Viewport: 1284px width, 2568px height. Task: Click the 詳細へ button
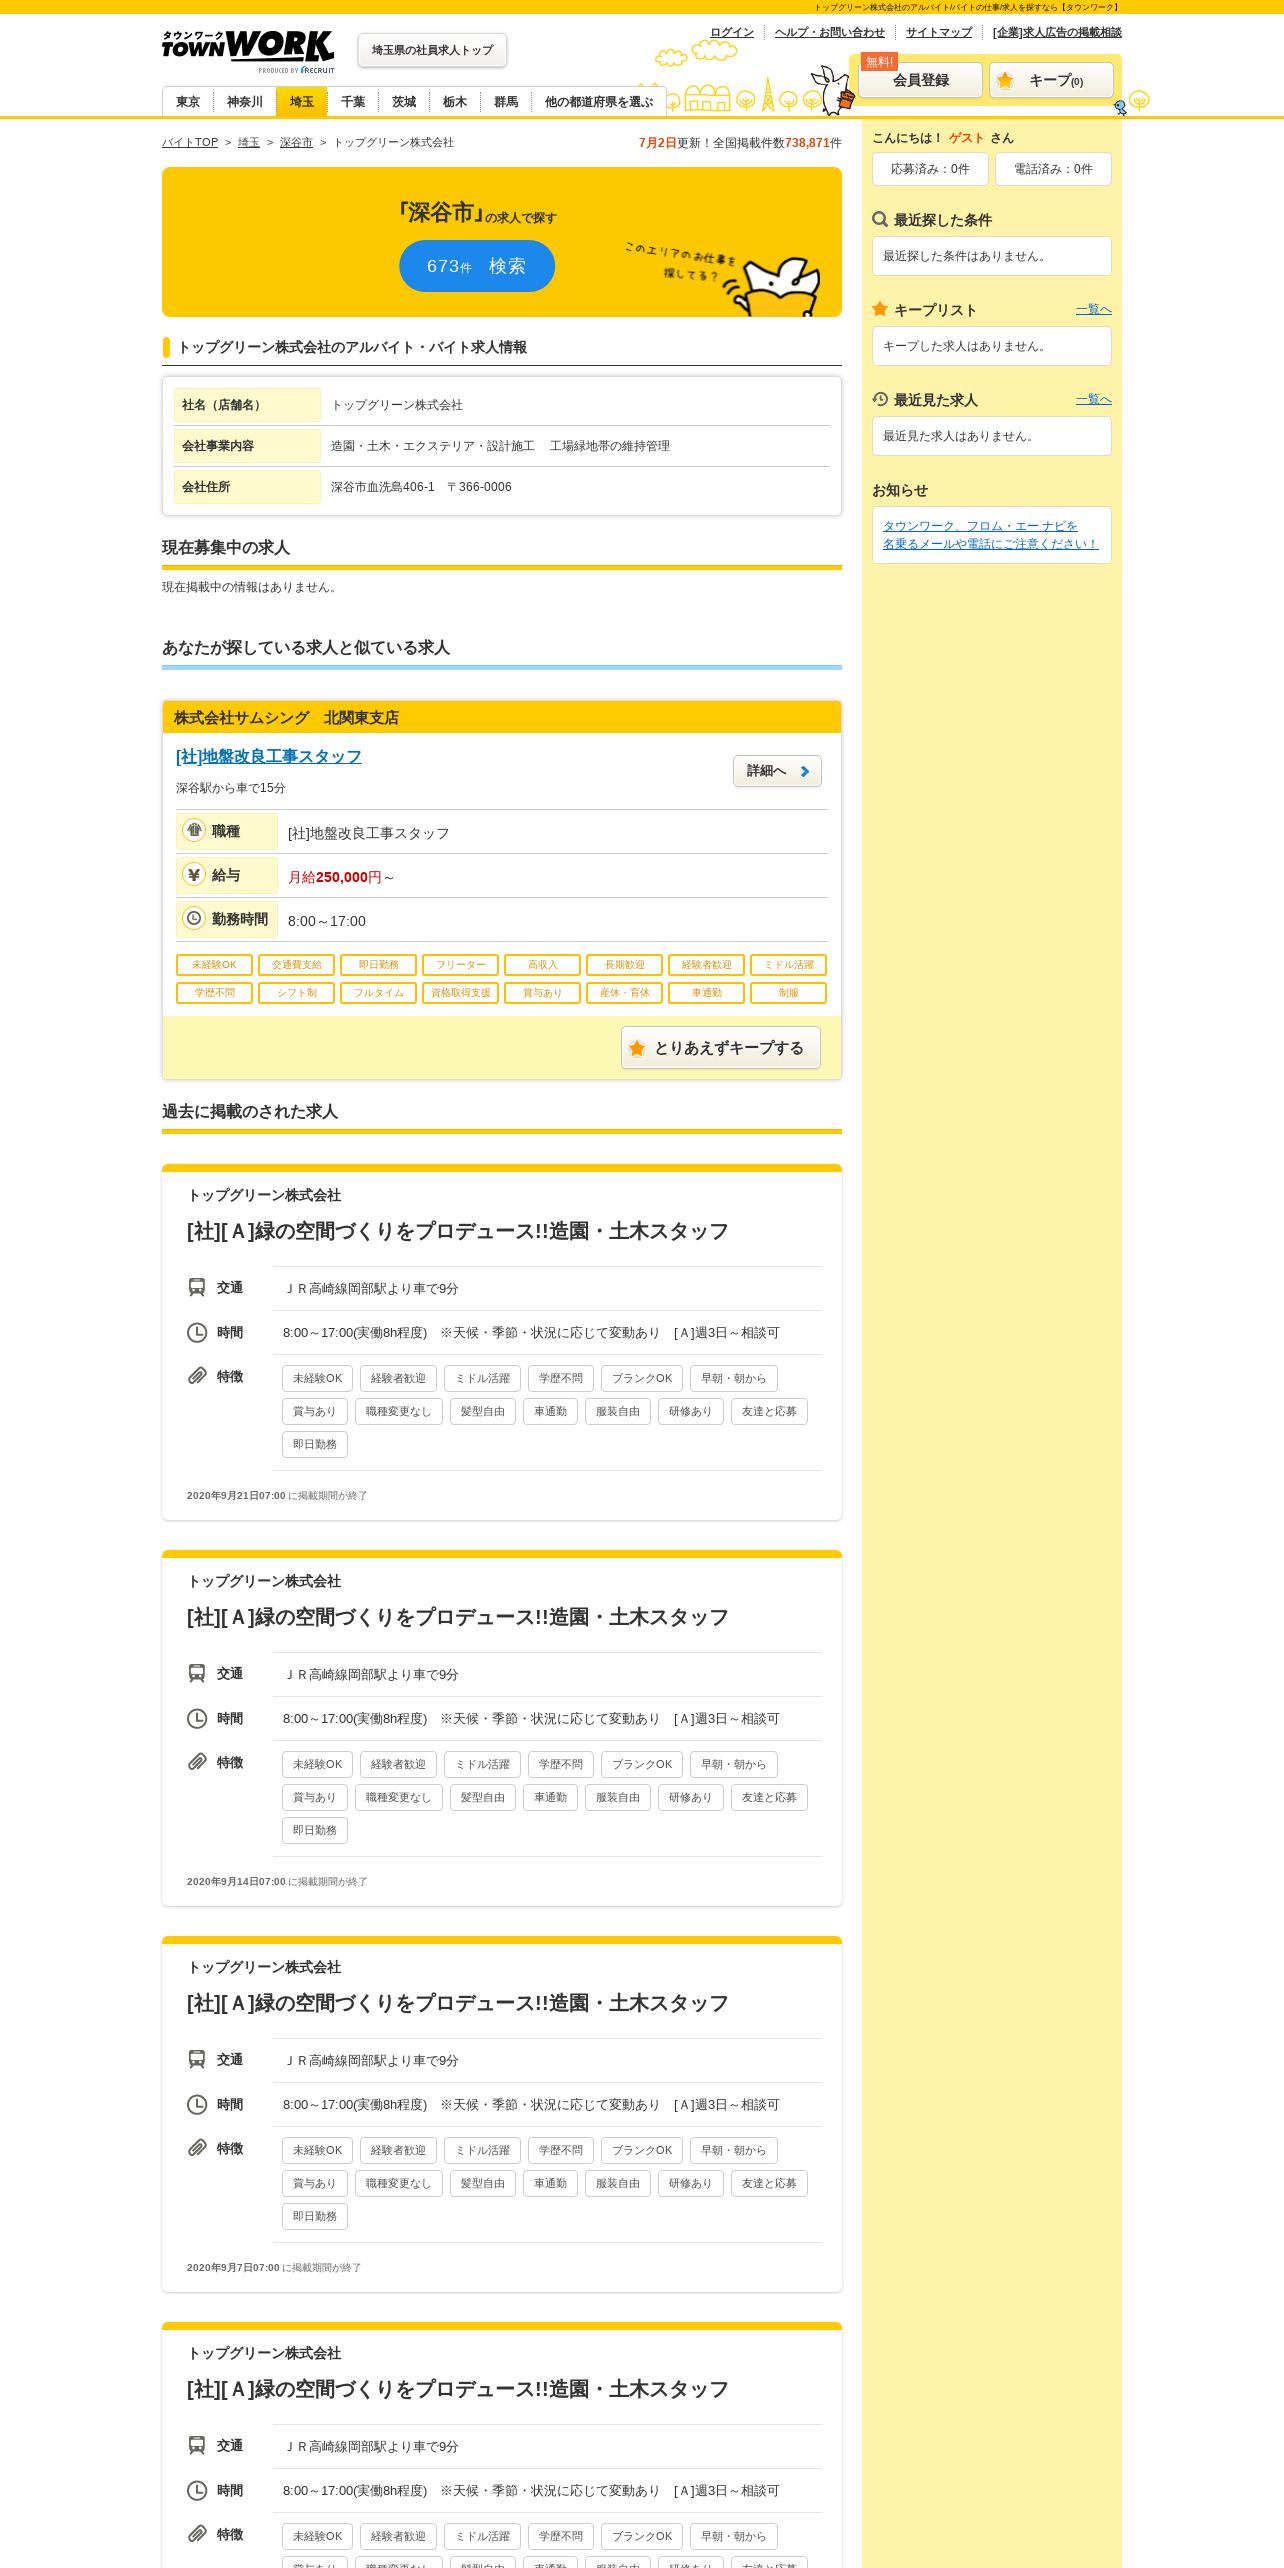777,771
